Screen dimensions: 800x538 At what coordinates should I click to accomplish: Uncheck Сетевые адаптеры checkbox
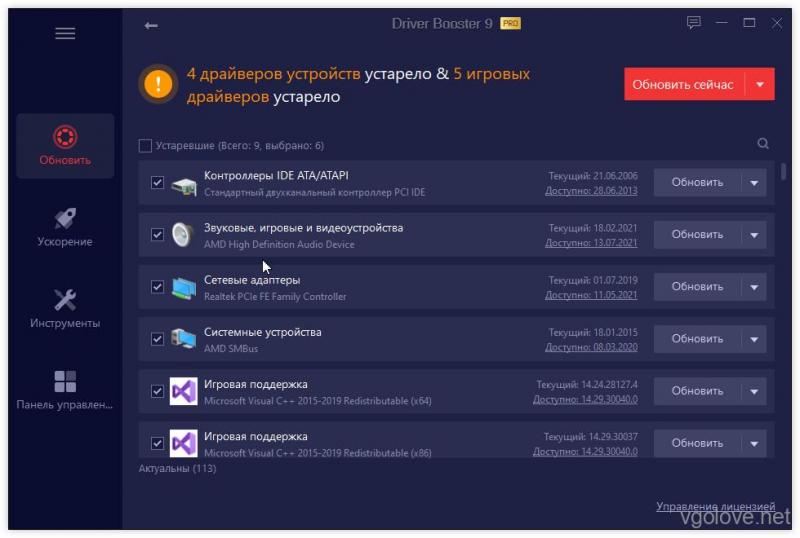(x=157, y=287)
